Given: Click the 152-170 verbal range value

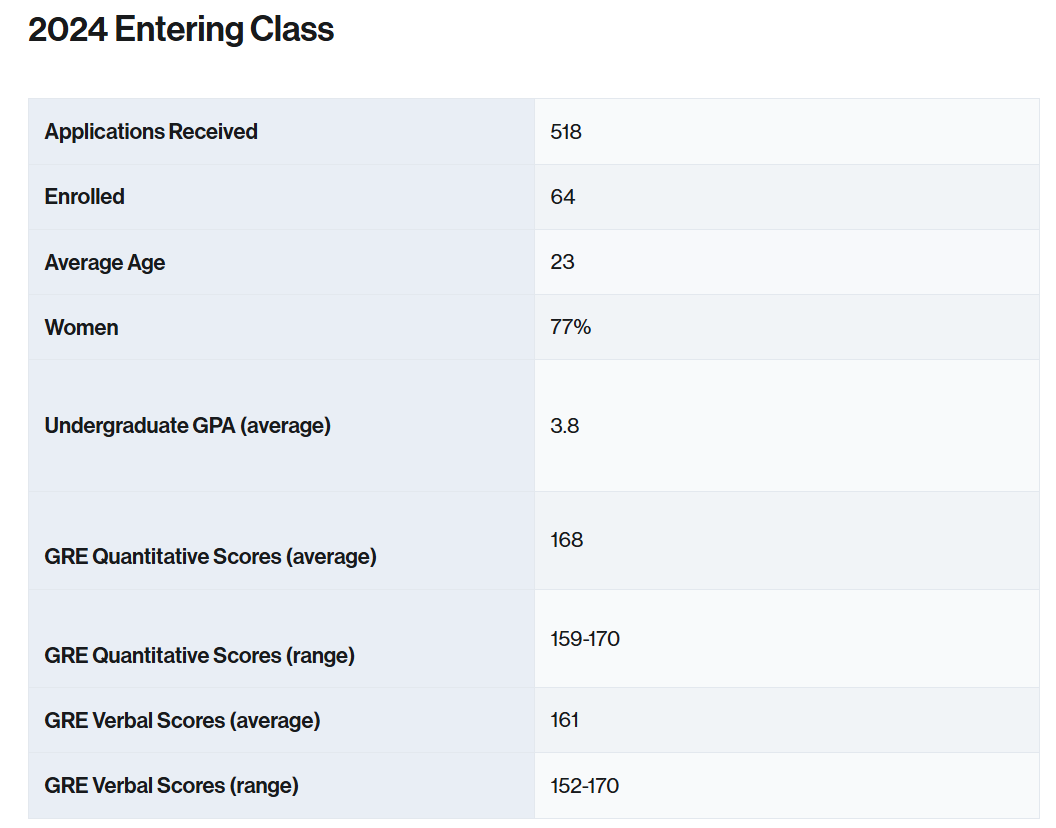Looking at the screenshot, I should (x=585, y=786).
